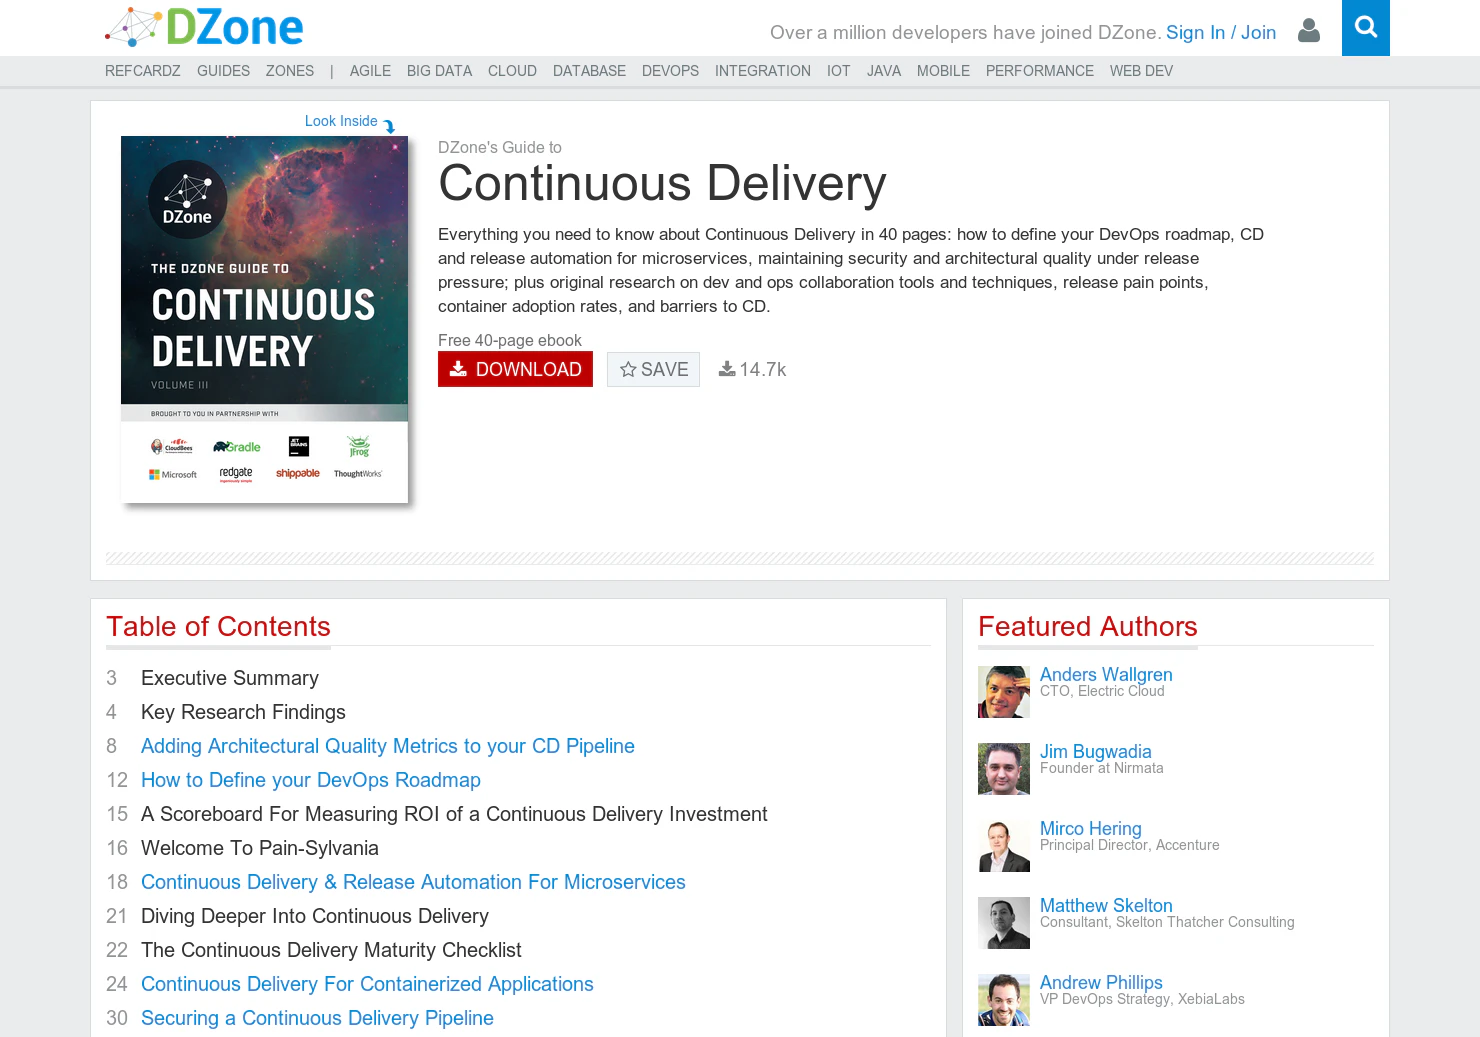Open Continuous Delivery & Release Automation For Microservices

(413, 882)
